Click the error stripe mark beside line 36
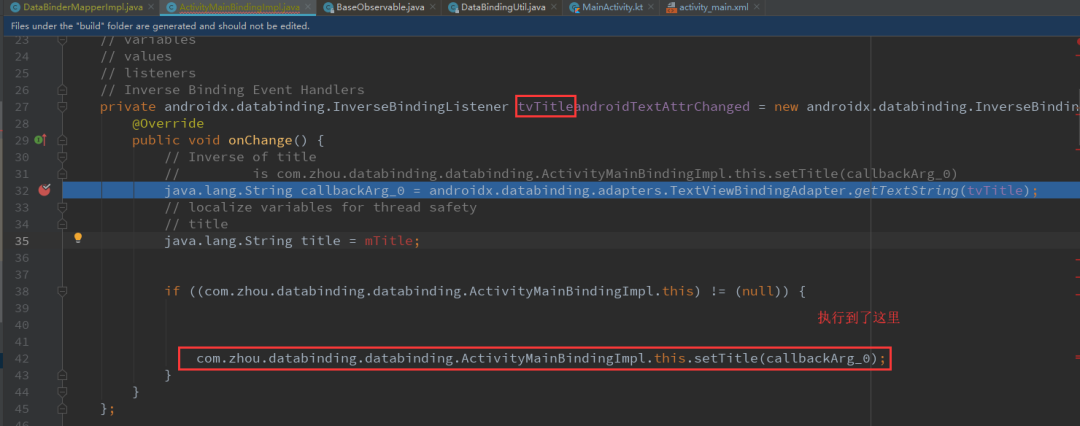Viewport: 1080px width, 426px height. 1077,258
